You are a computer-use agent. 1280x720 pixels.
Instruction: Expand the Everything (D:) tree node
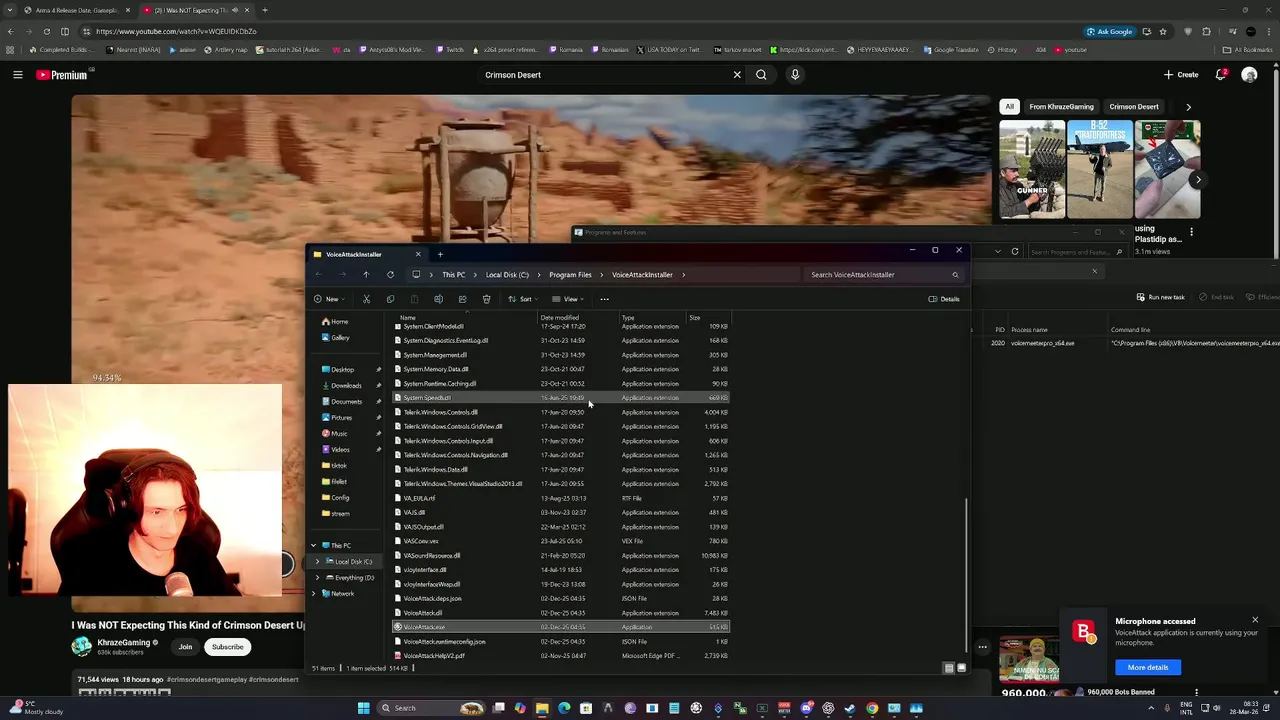pos(318,578)
